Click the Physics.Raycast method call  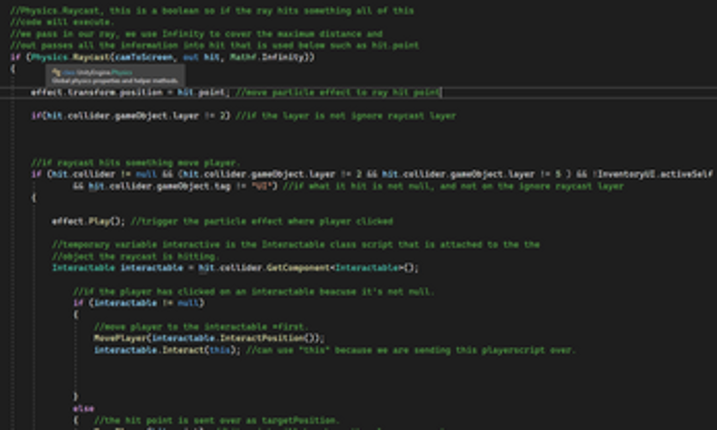click(71, 57)
